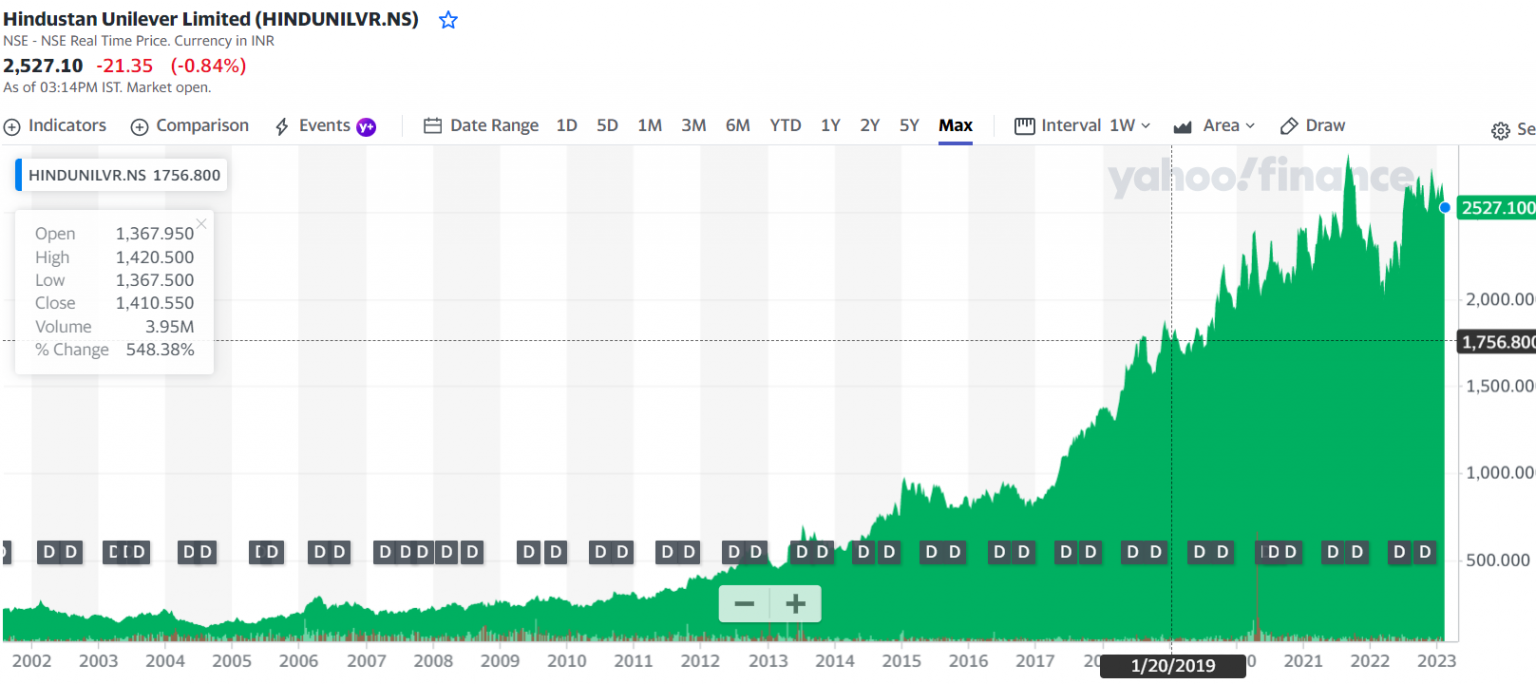Toggle the Y+ events badge
Viewport: 1536px width, 684px height.
(366, 125)
